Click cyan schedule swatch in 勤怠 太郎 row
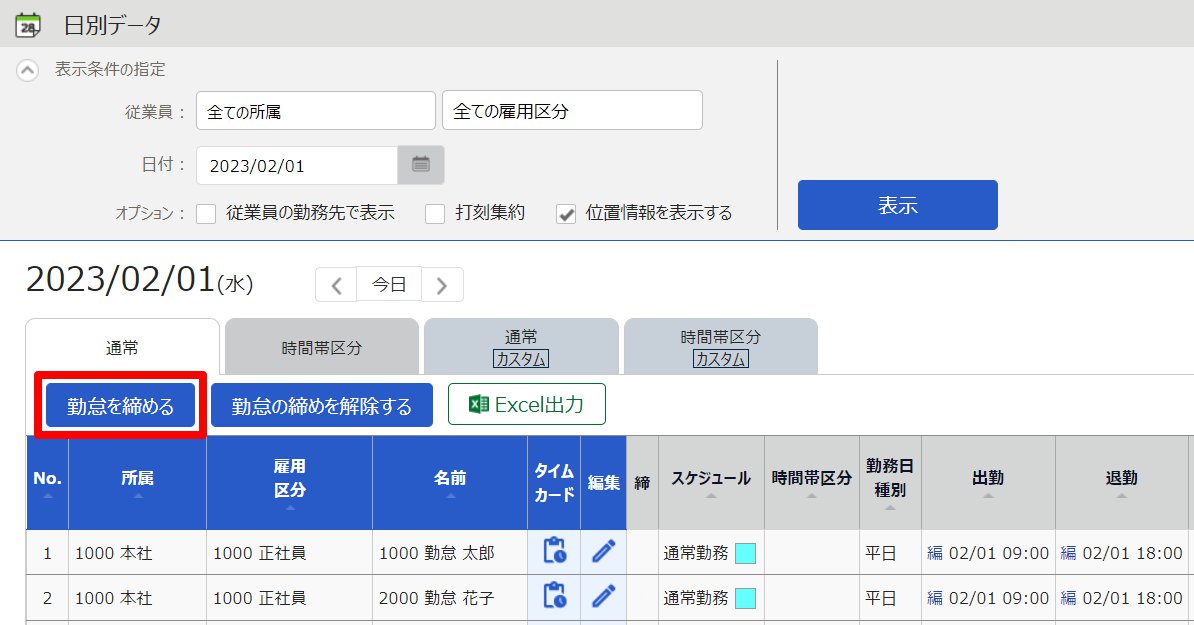 coord(745,553)
